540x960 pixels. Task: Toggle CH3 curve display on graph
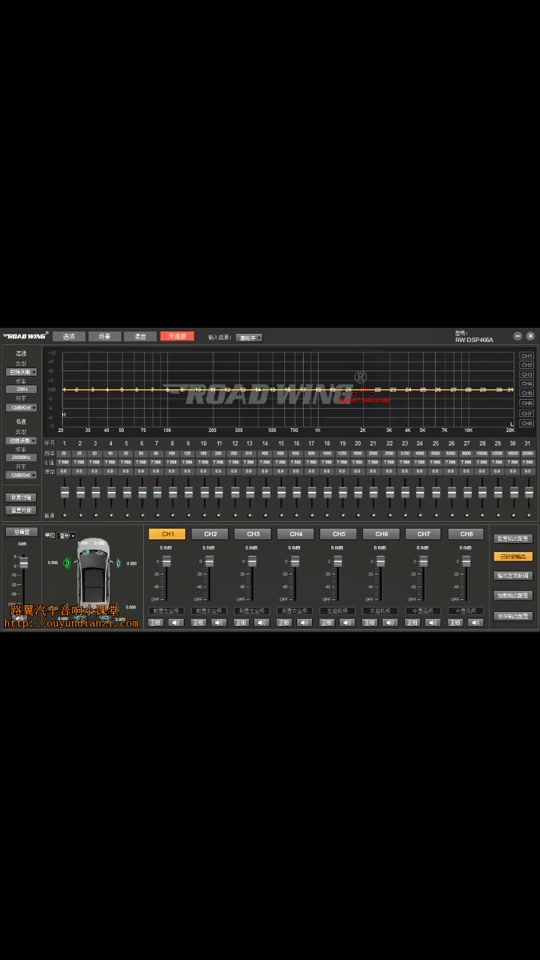point(527,374)
